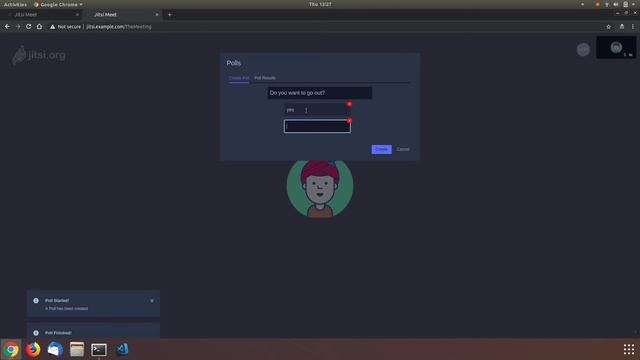Click the 'Poll Started!' notification info icon

click(x=36, y=300)
